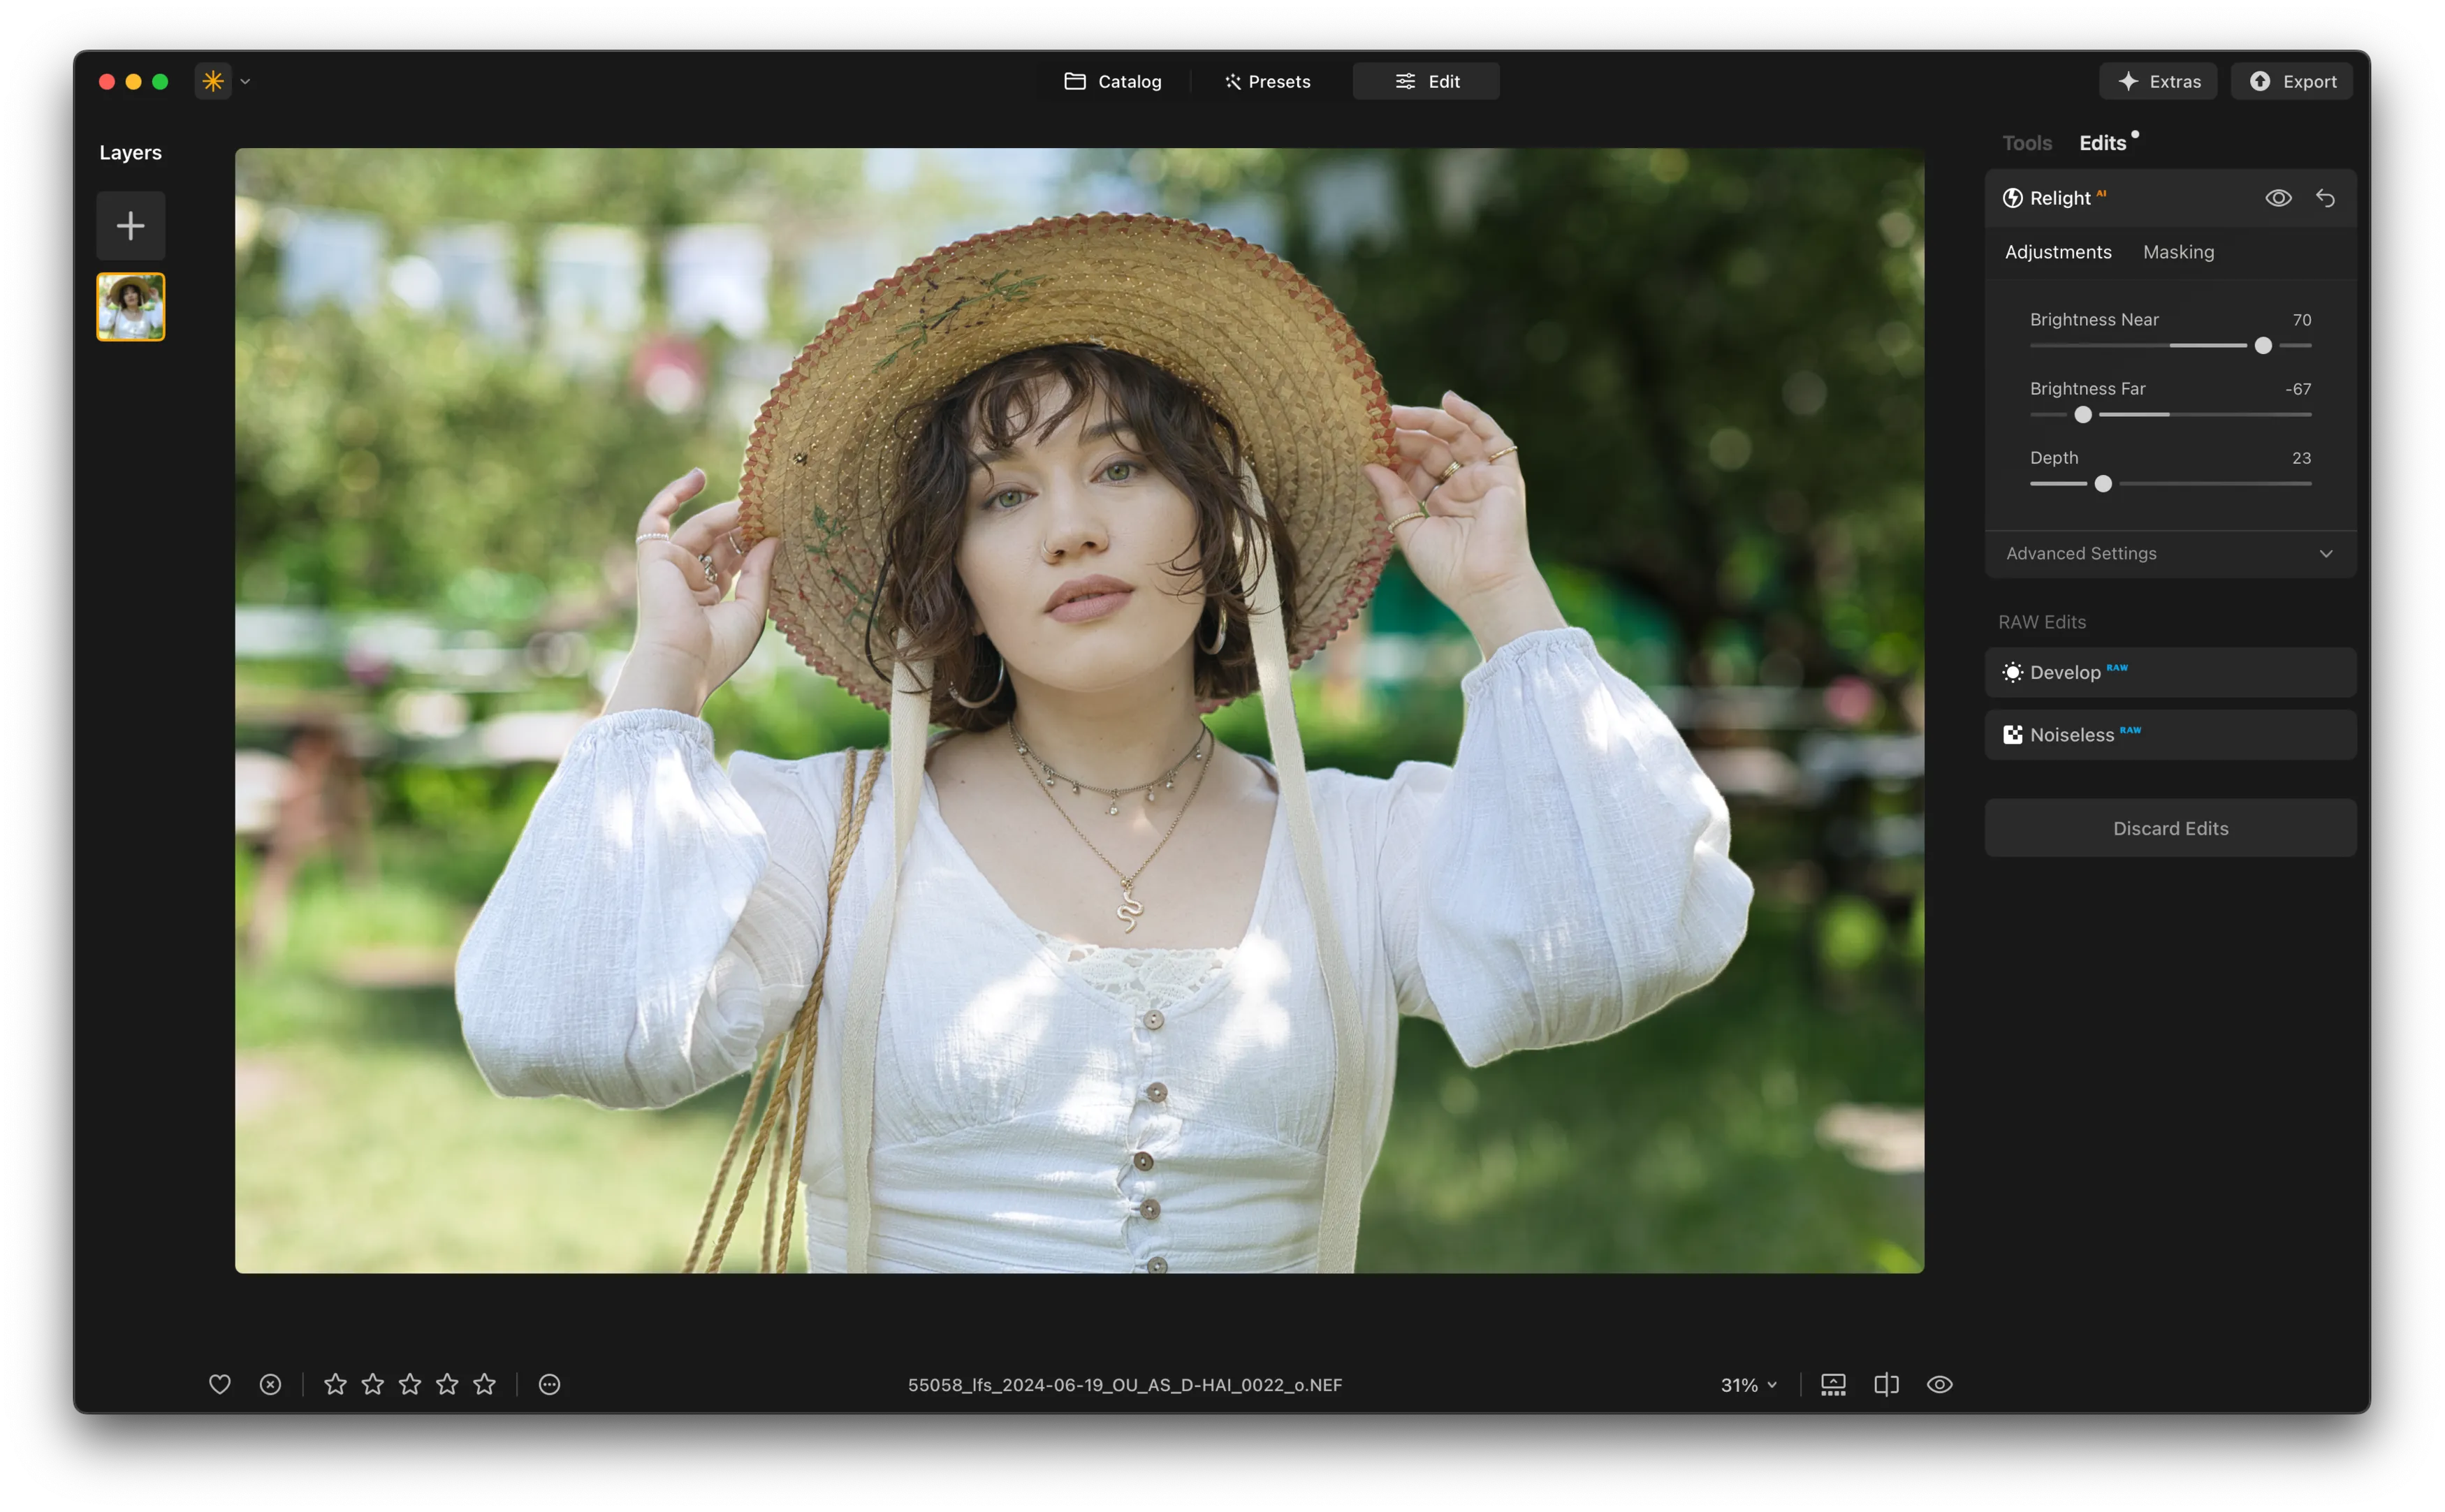
Task: Reset Relight tool with the undo arrow
Action: pos(2325,198)
